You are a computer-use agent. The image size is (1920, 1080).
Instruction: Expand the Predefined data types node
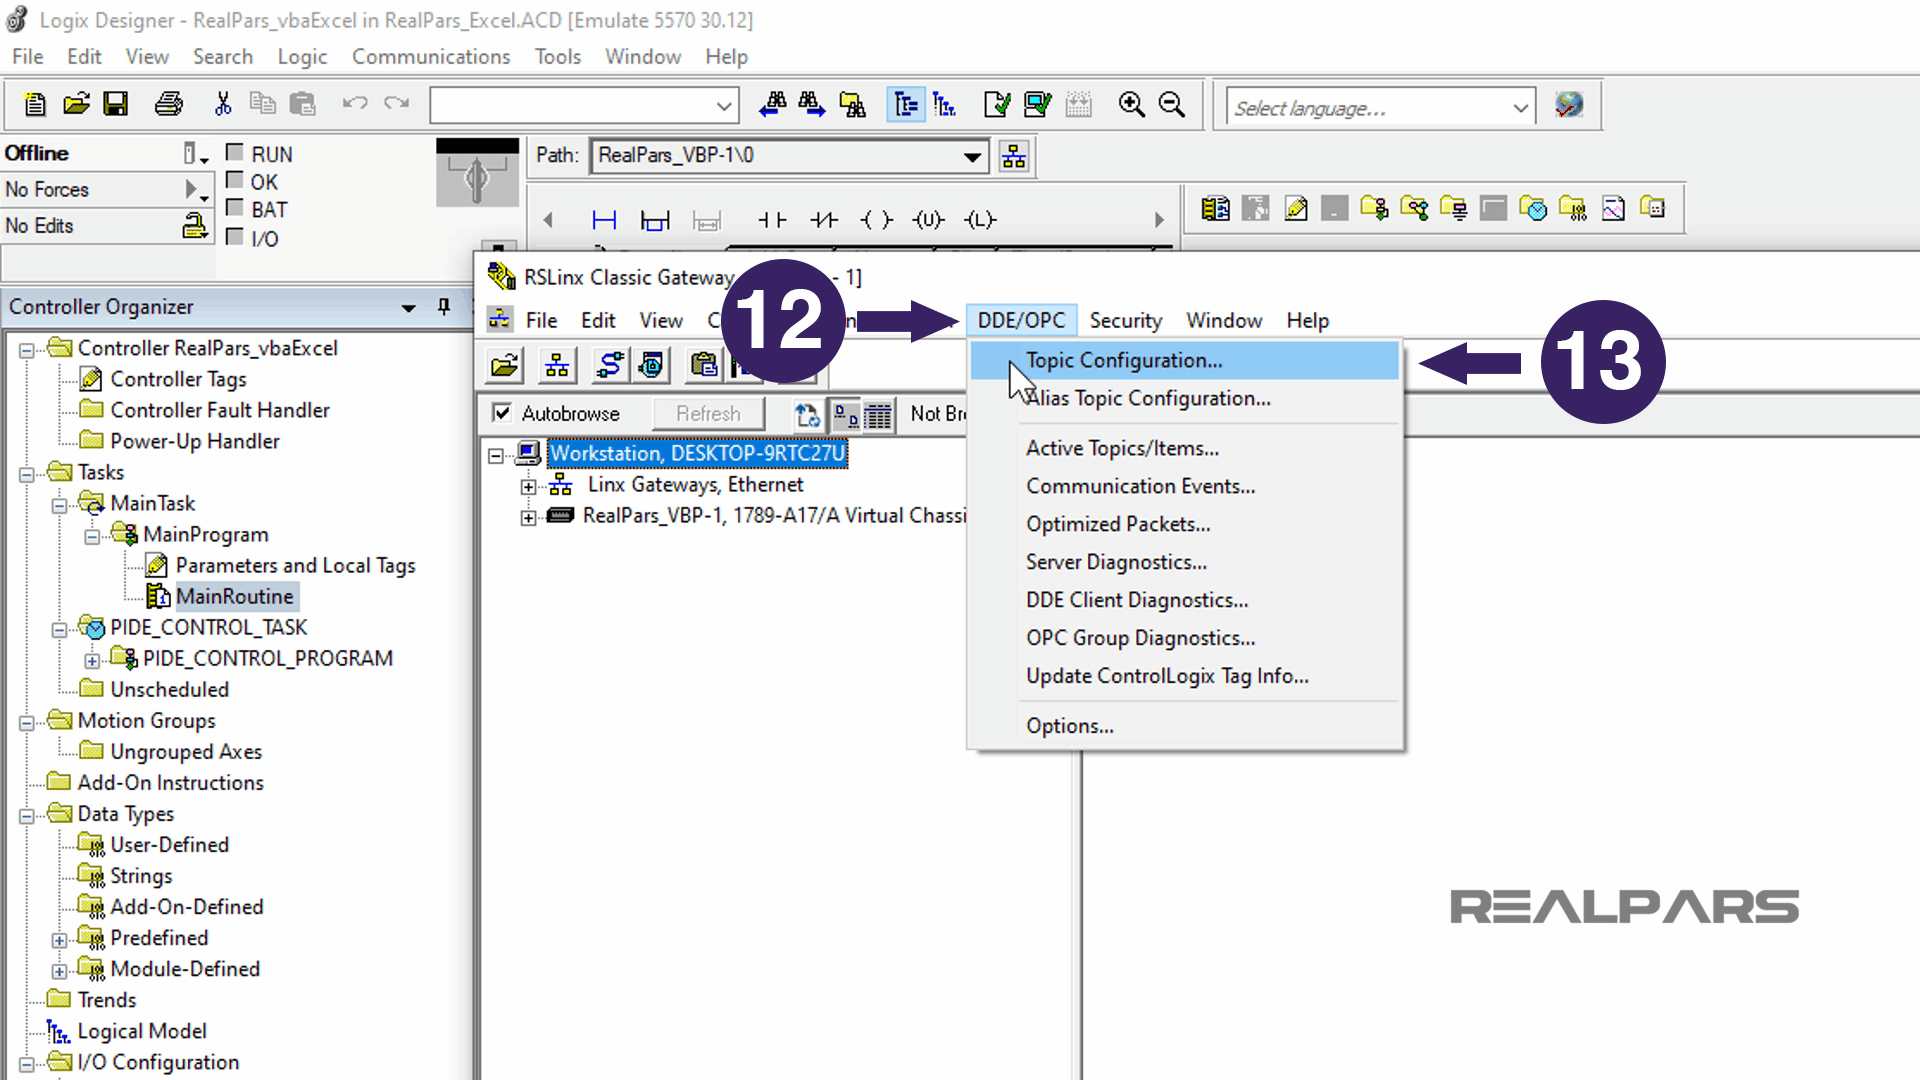click(59, 940)
